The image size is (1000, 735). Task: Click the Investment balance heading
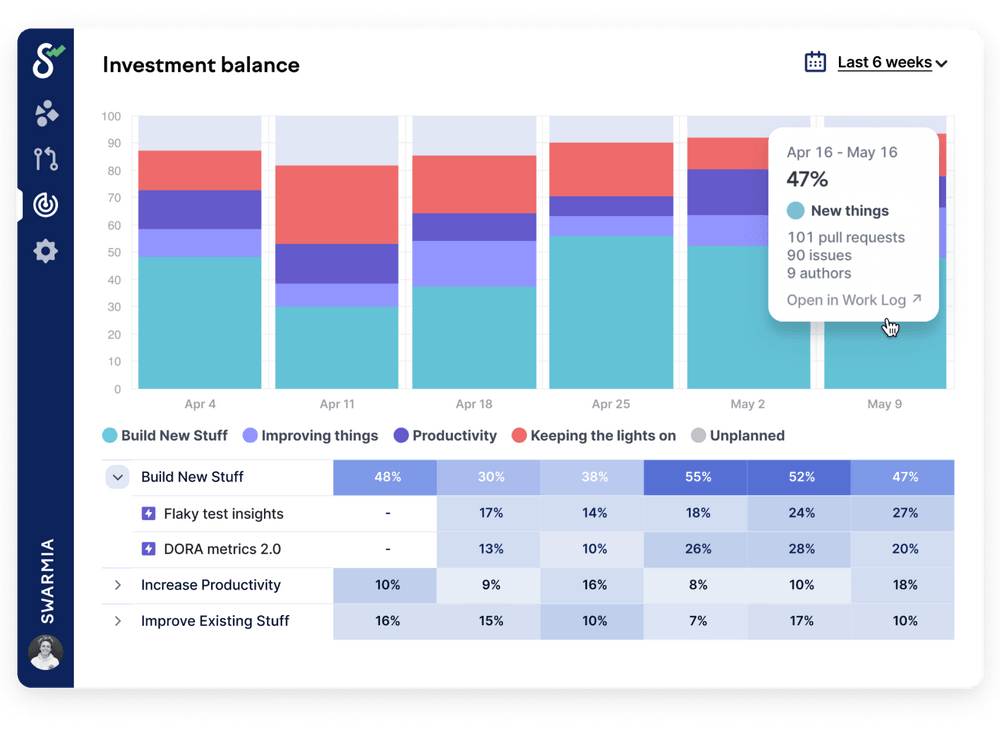coord(200,65)
